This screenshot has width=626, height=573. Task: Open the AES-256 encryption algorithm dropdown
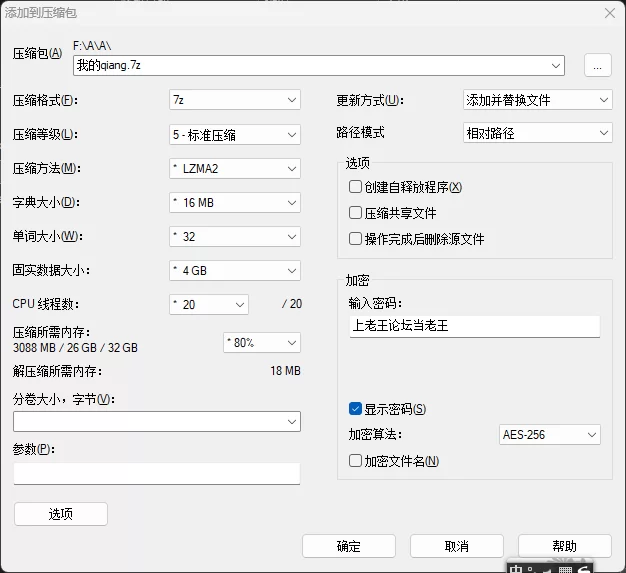point(550,434)
